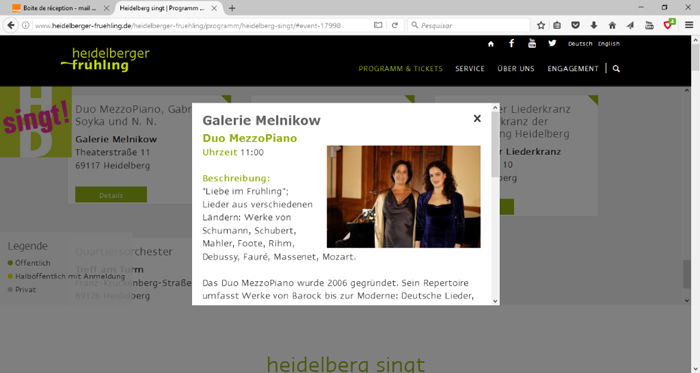This screenshot has width=700, height=373.
Task: Toggle reader view icon in address bar
Action: pyautogui.click(x=378, y=25)
